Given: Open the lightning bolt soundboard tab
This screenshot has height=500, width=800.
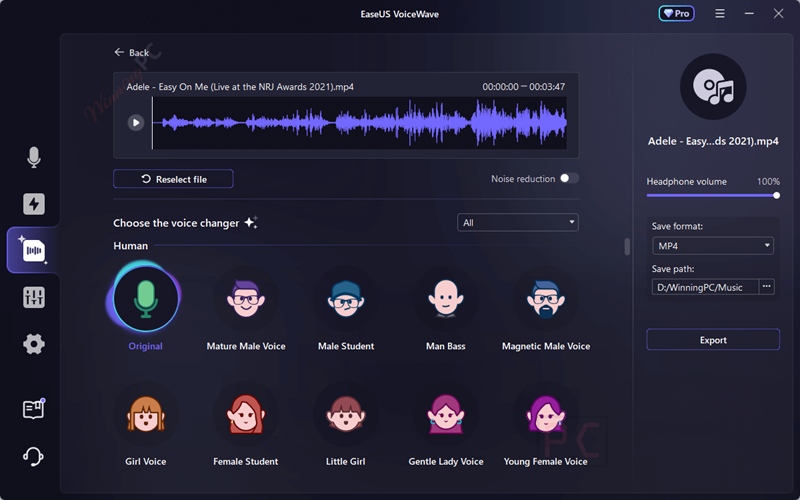Looking at the screenshot, I should click(x=34, y=204).
